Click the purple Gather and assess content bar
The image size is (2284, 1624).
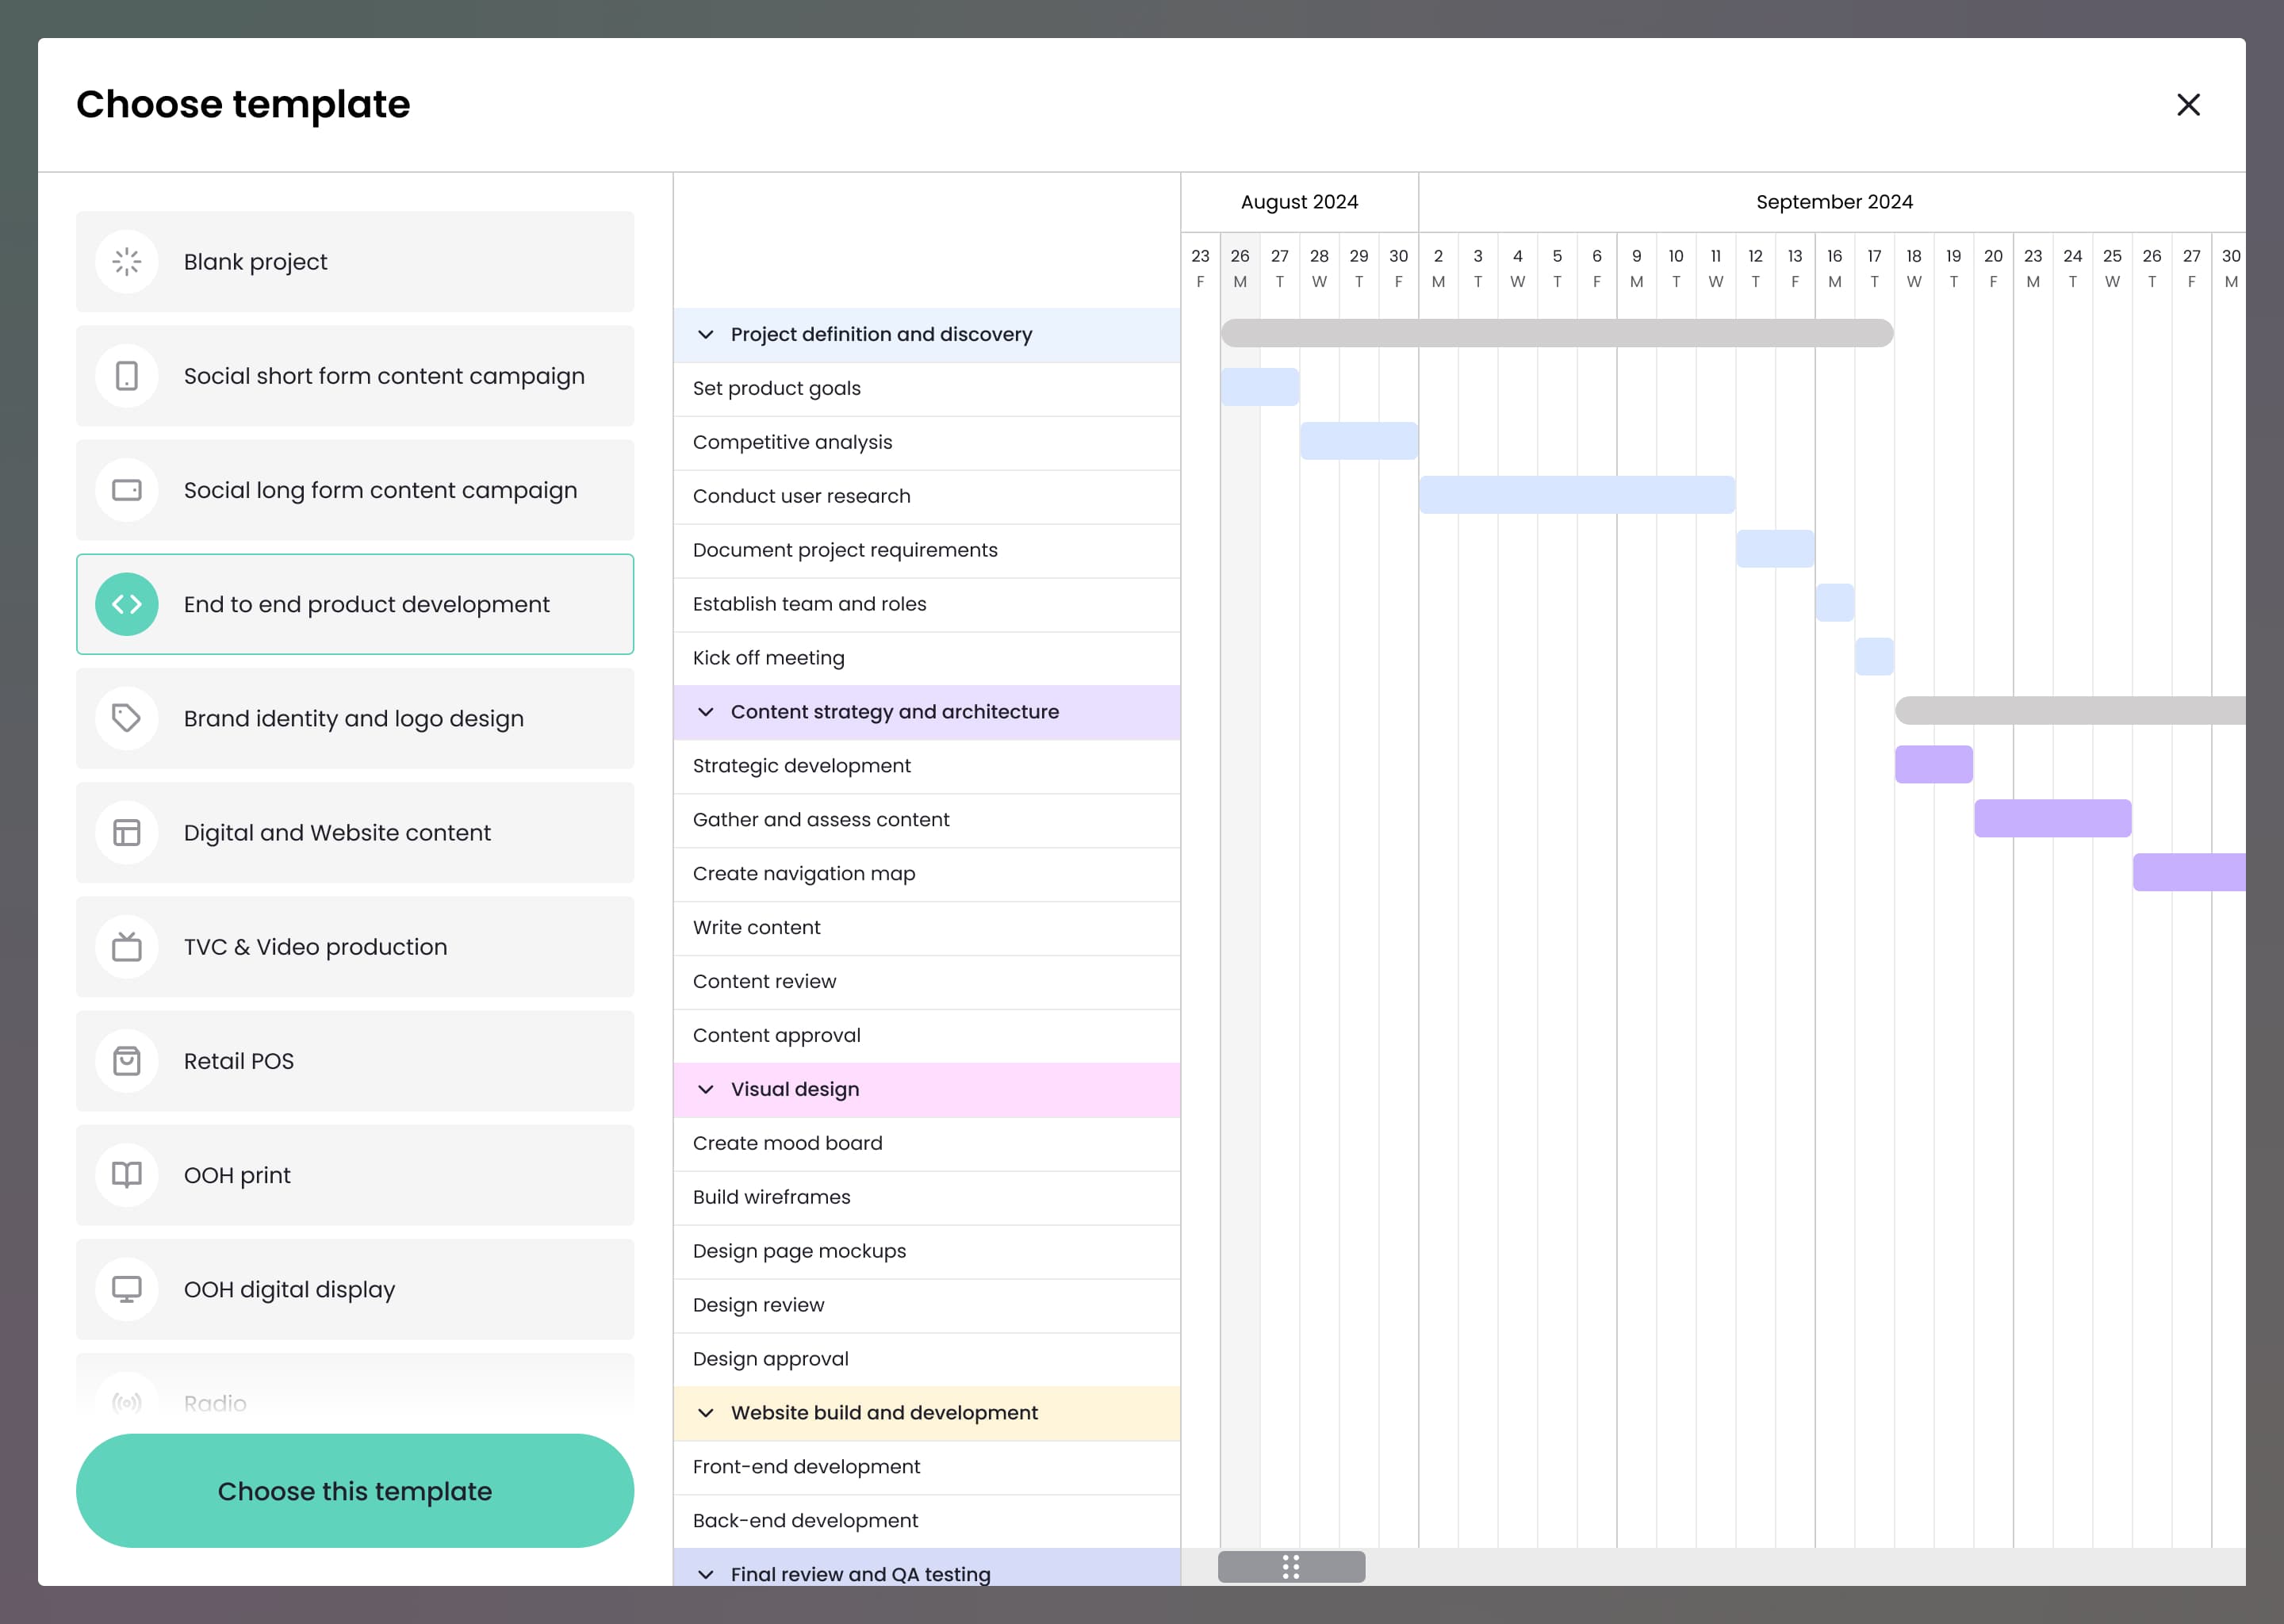pyautogui.click(x=2052, y=818)
